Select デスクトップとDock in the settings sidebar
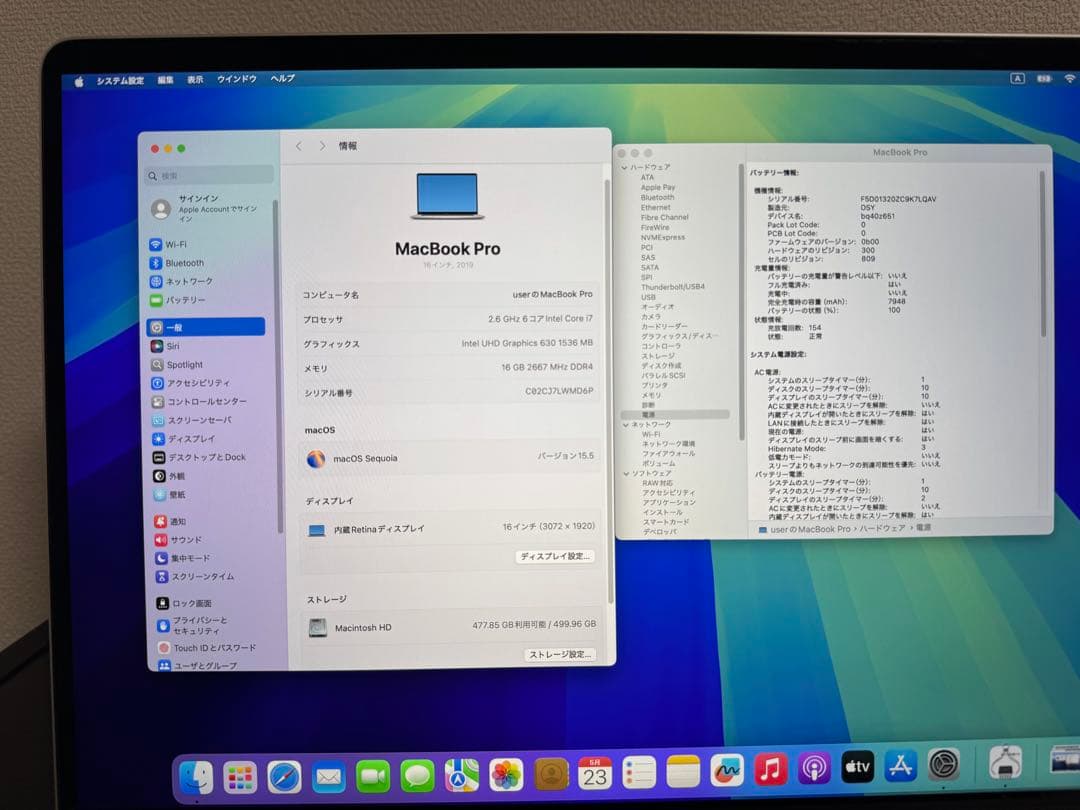 [x=199, y=457]
